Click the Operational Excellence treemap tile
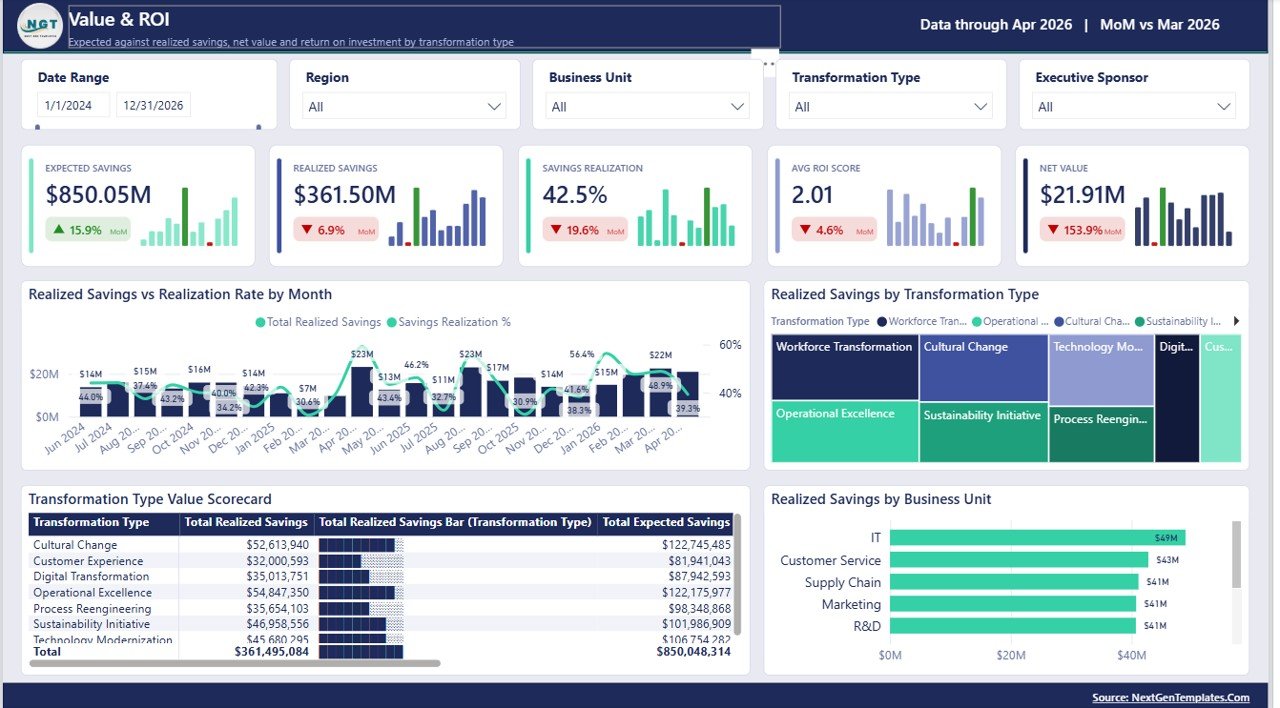 click(845, 432)
